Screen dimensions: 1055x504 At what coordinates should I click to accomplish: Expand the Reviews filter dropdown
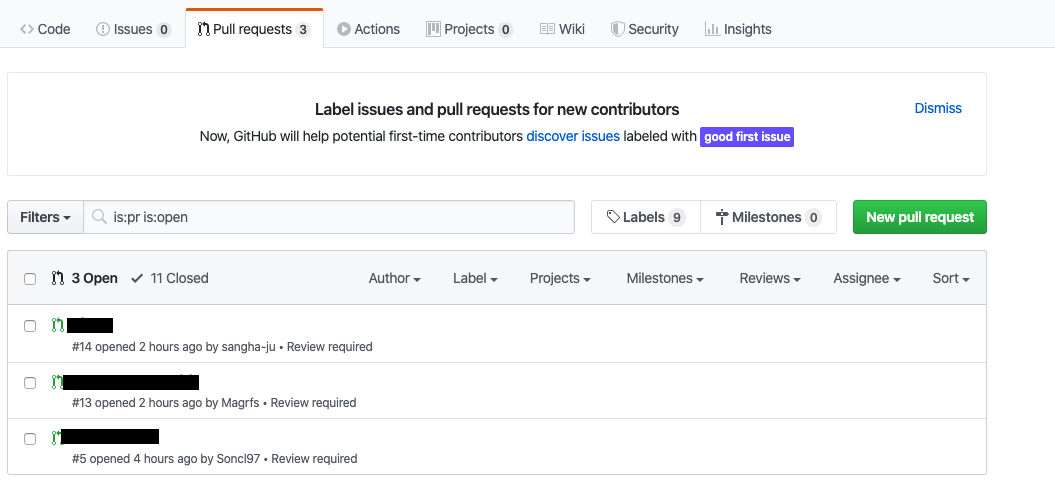[x=770, y=278]
